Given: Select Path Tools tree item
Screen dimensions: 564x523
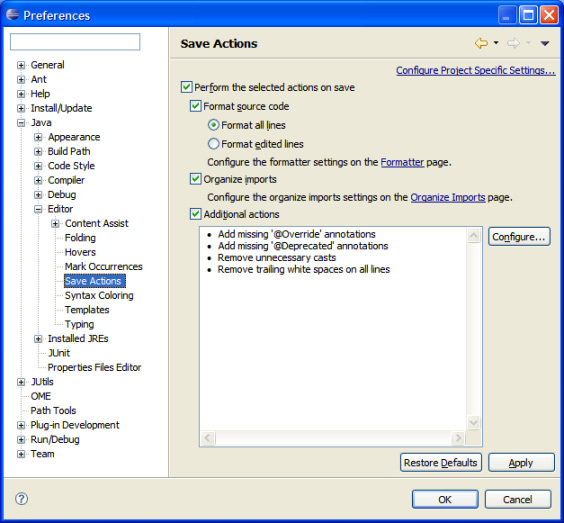Looking at the screenshot, I should point(53,410).
